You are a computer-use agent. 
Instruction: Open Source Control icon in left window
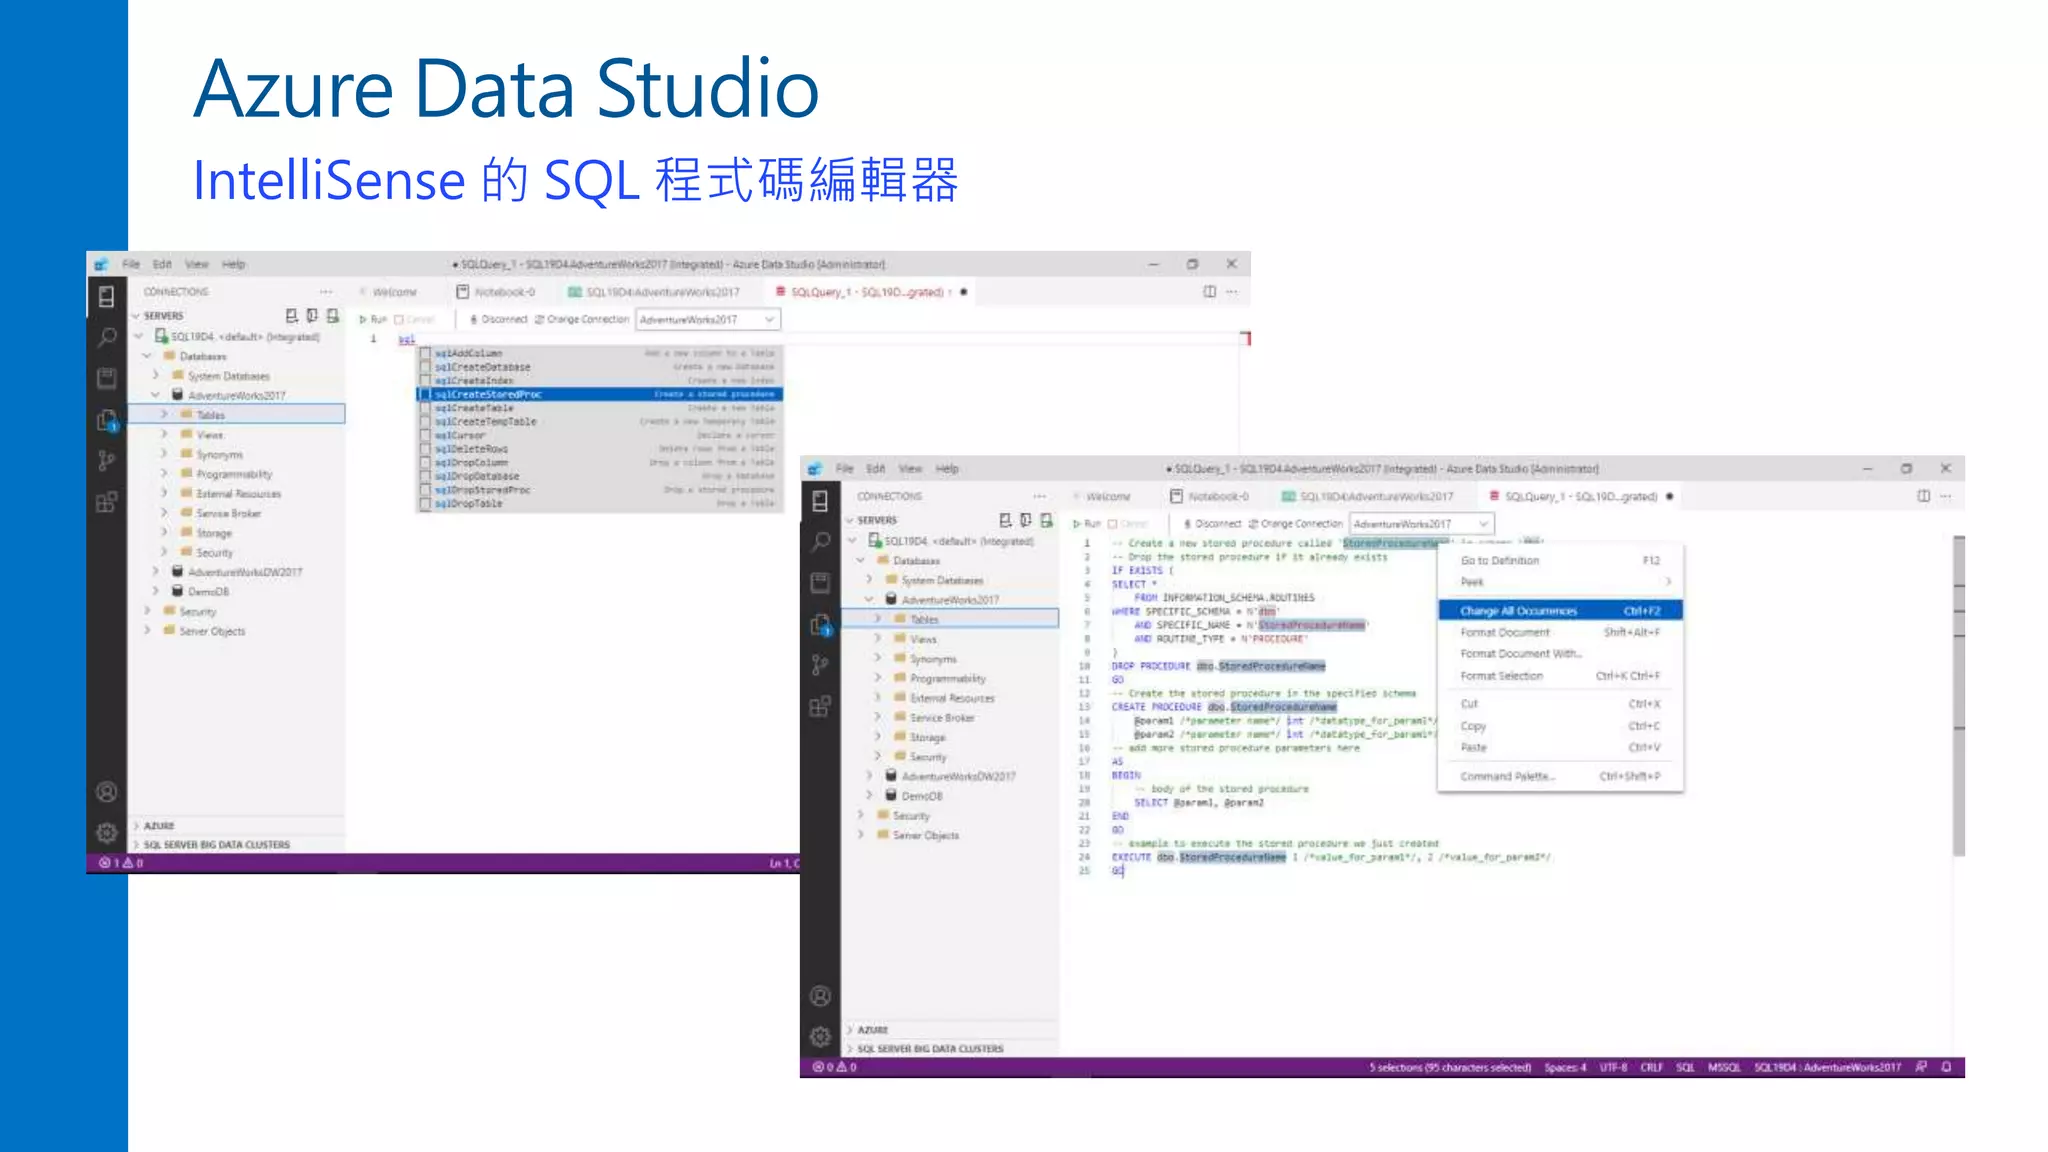[107, 460]
